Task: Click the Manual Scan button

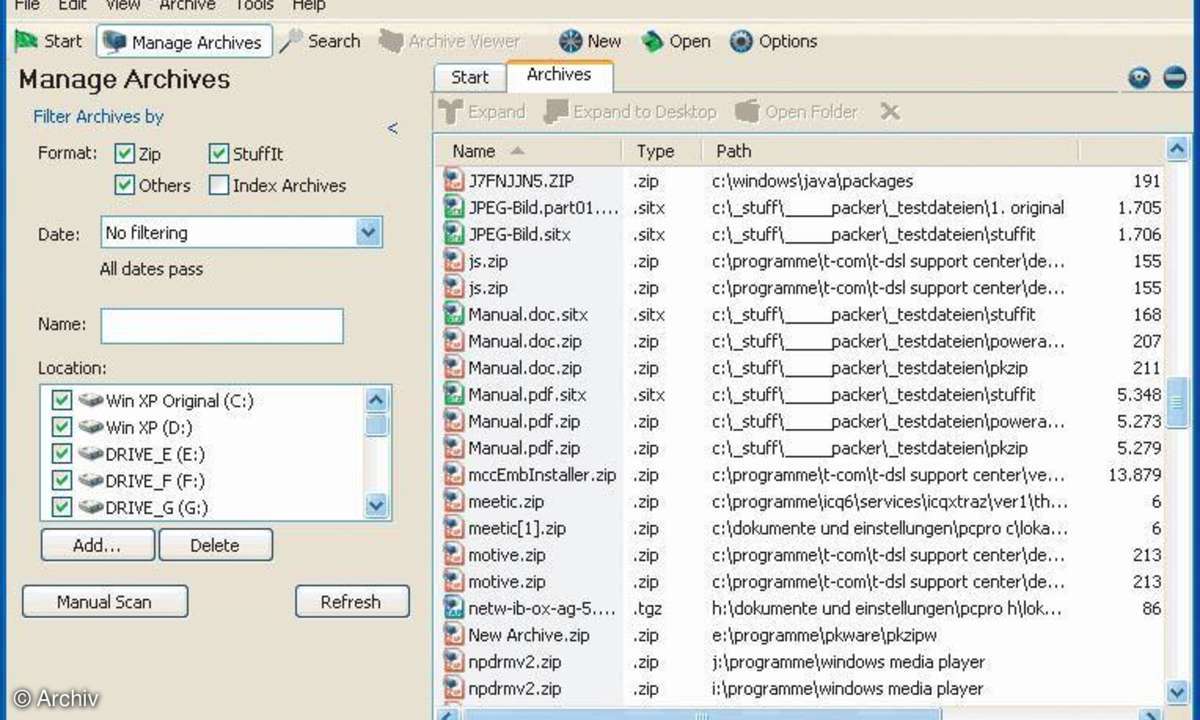Action: click(x=105, y=602)
